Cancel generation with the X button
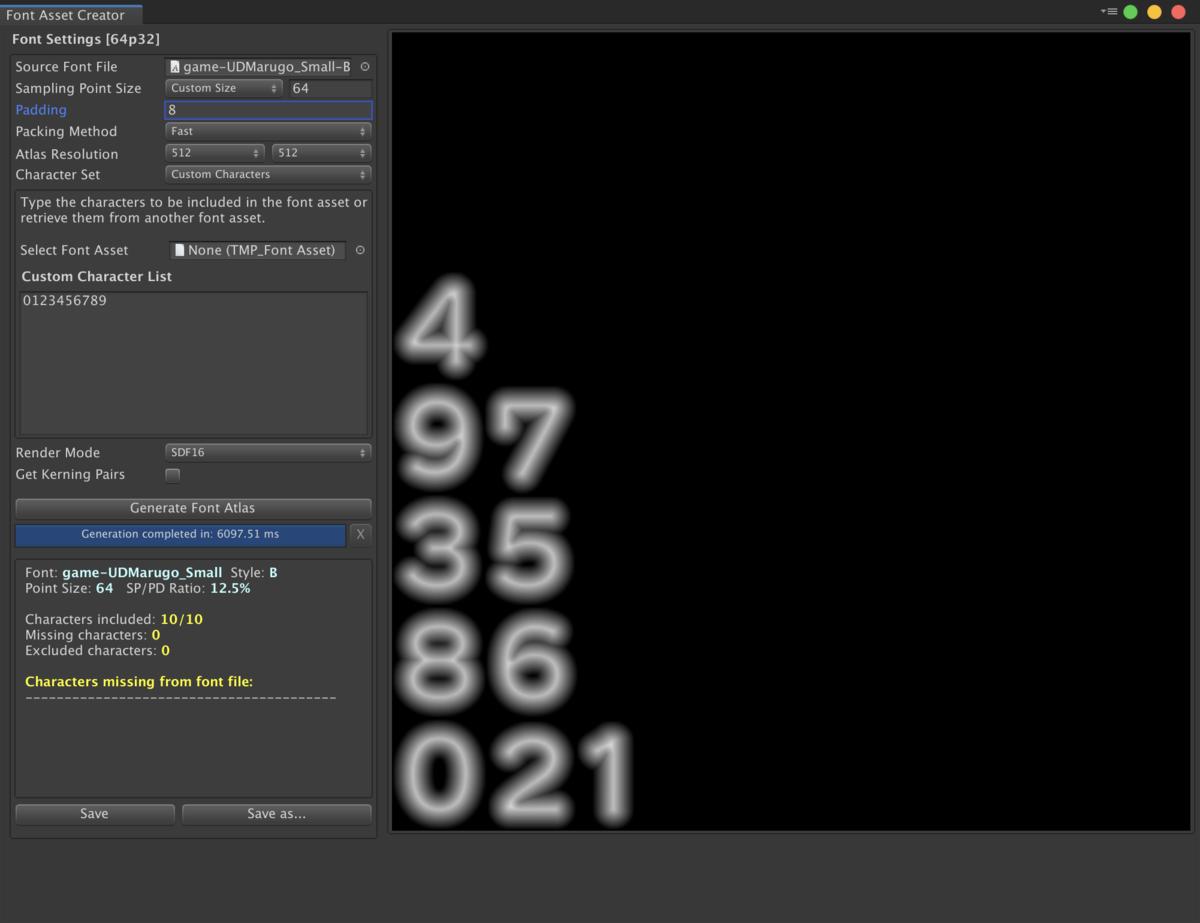The image size is (1200, 923). [361, 534]
